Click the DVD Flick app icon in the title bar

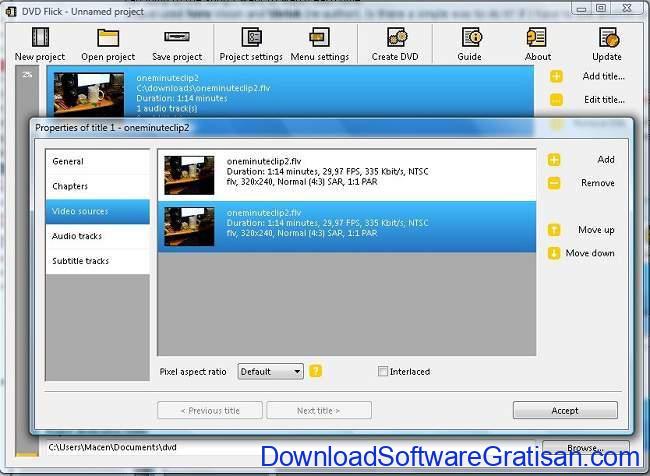click(x=11, y=12)
